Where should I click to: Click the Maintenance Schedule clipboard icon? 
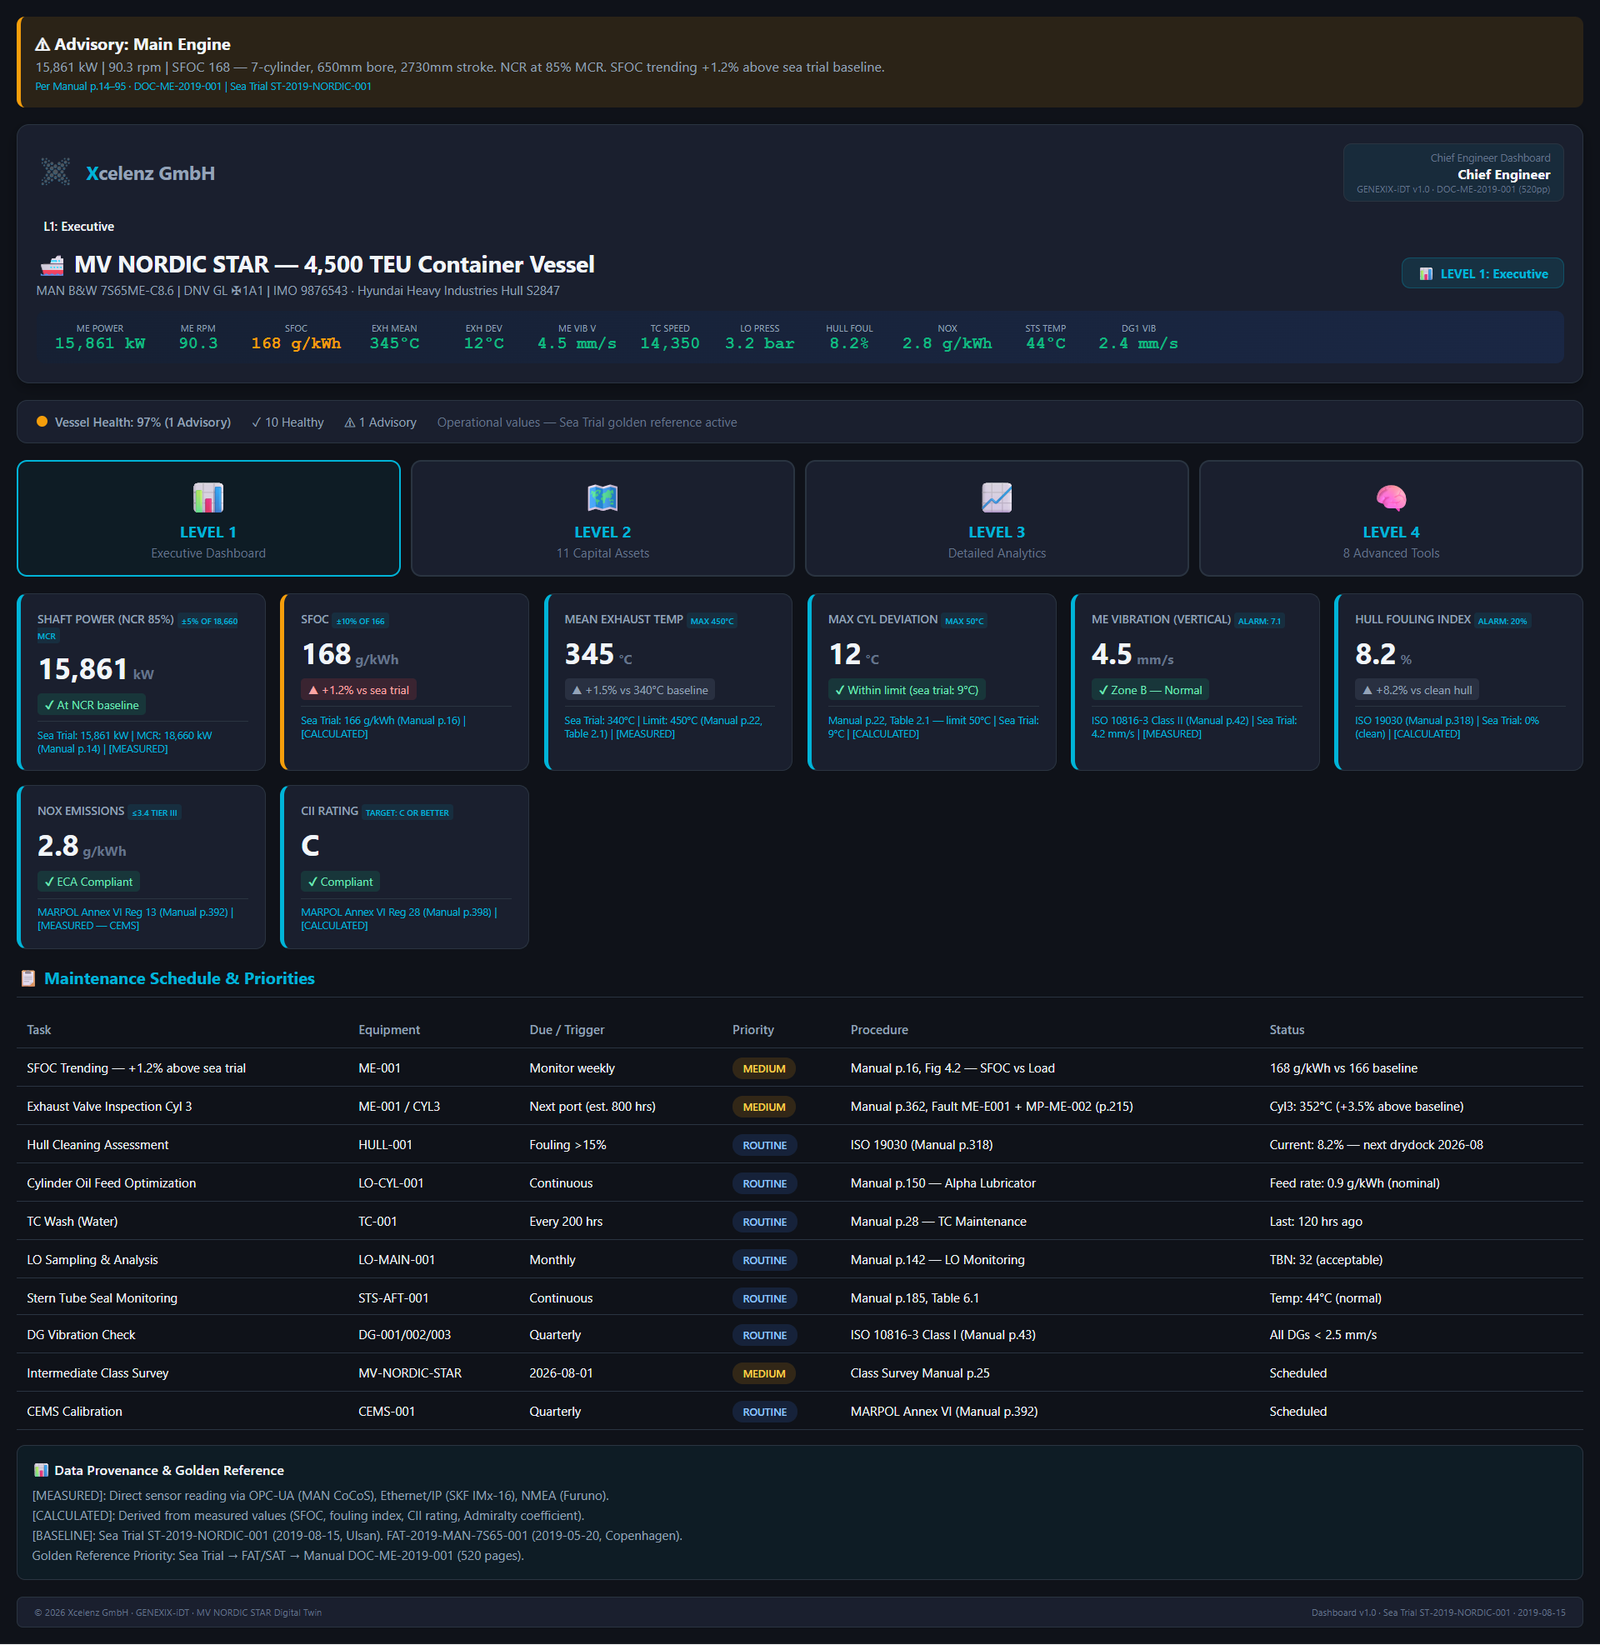[x=28, y=978]
